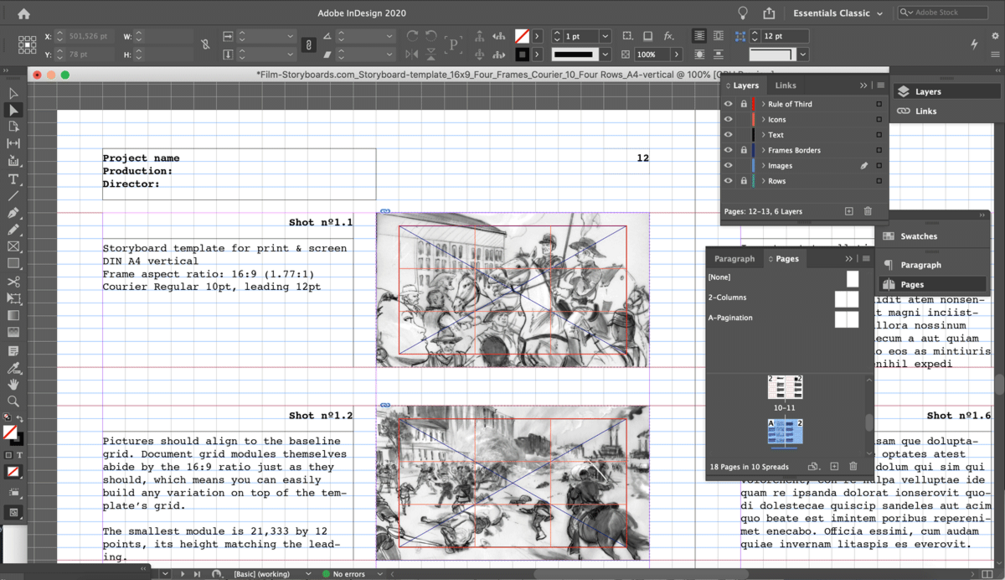Switch to the Paragraph panel tab
Screen dimensions: 1005x580
pyautogui.click(x=734, y=259)
